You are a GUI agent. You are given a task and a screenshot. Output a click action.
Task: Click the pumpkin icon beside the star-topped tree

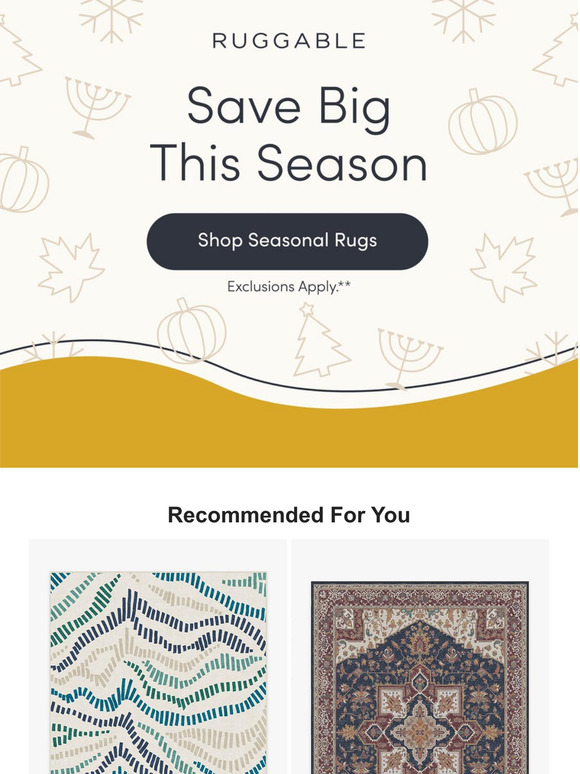tap(192, 330)
